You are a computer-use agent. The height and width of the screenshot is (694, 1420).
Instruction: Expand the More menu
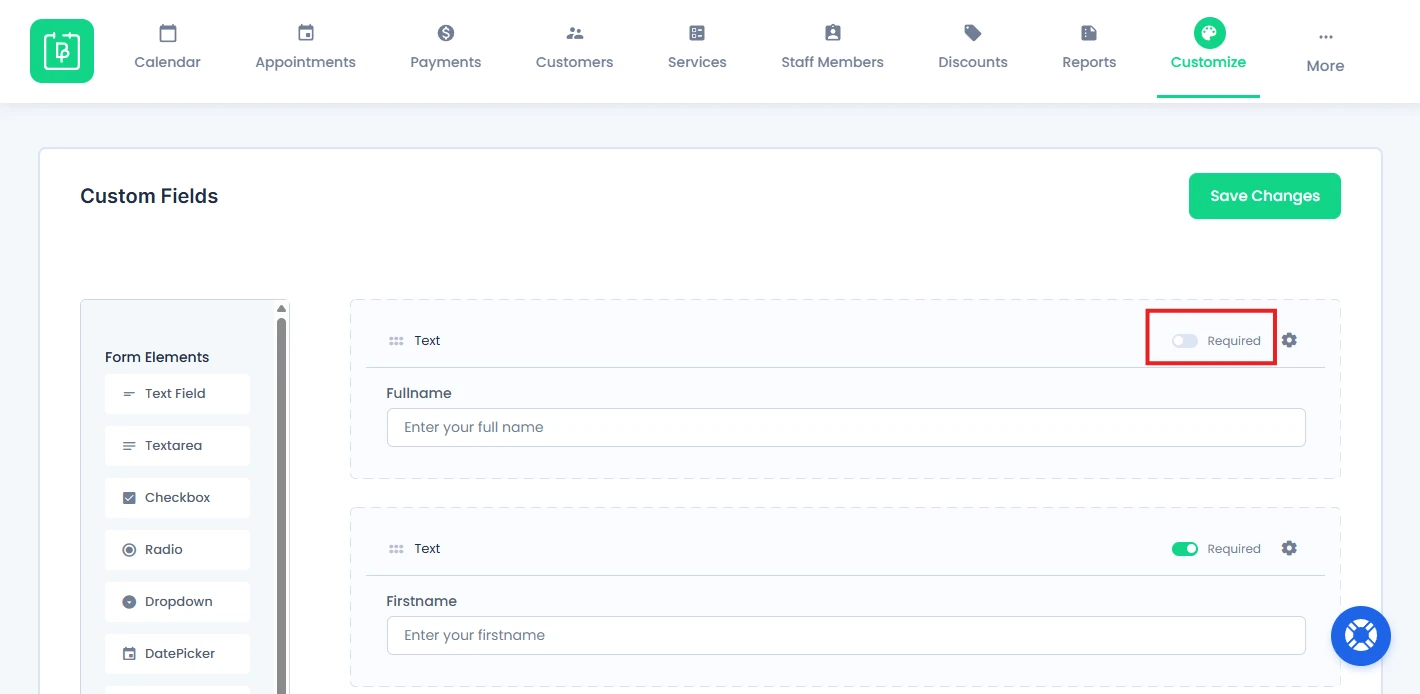[1325, 52]
